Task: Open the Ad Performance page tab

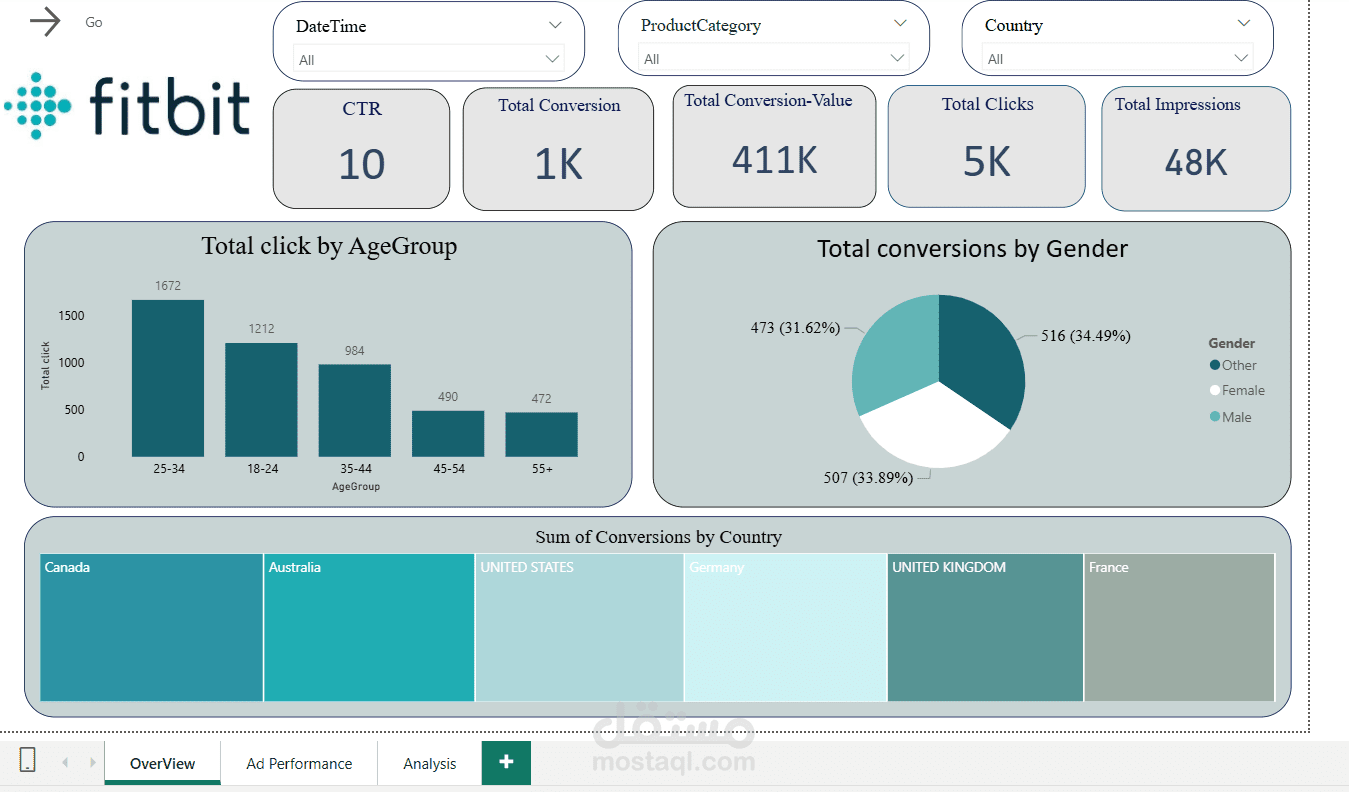Action: [299, 763]
